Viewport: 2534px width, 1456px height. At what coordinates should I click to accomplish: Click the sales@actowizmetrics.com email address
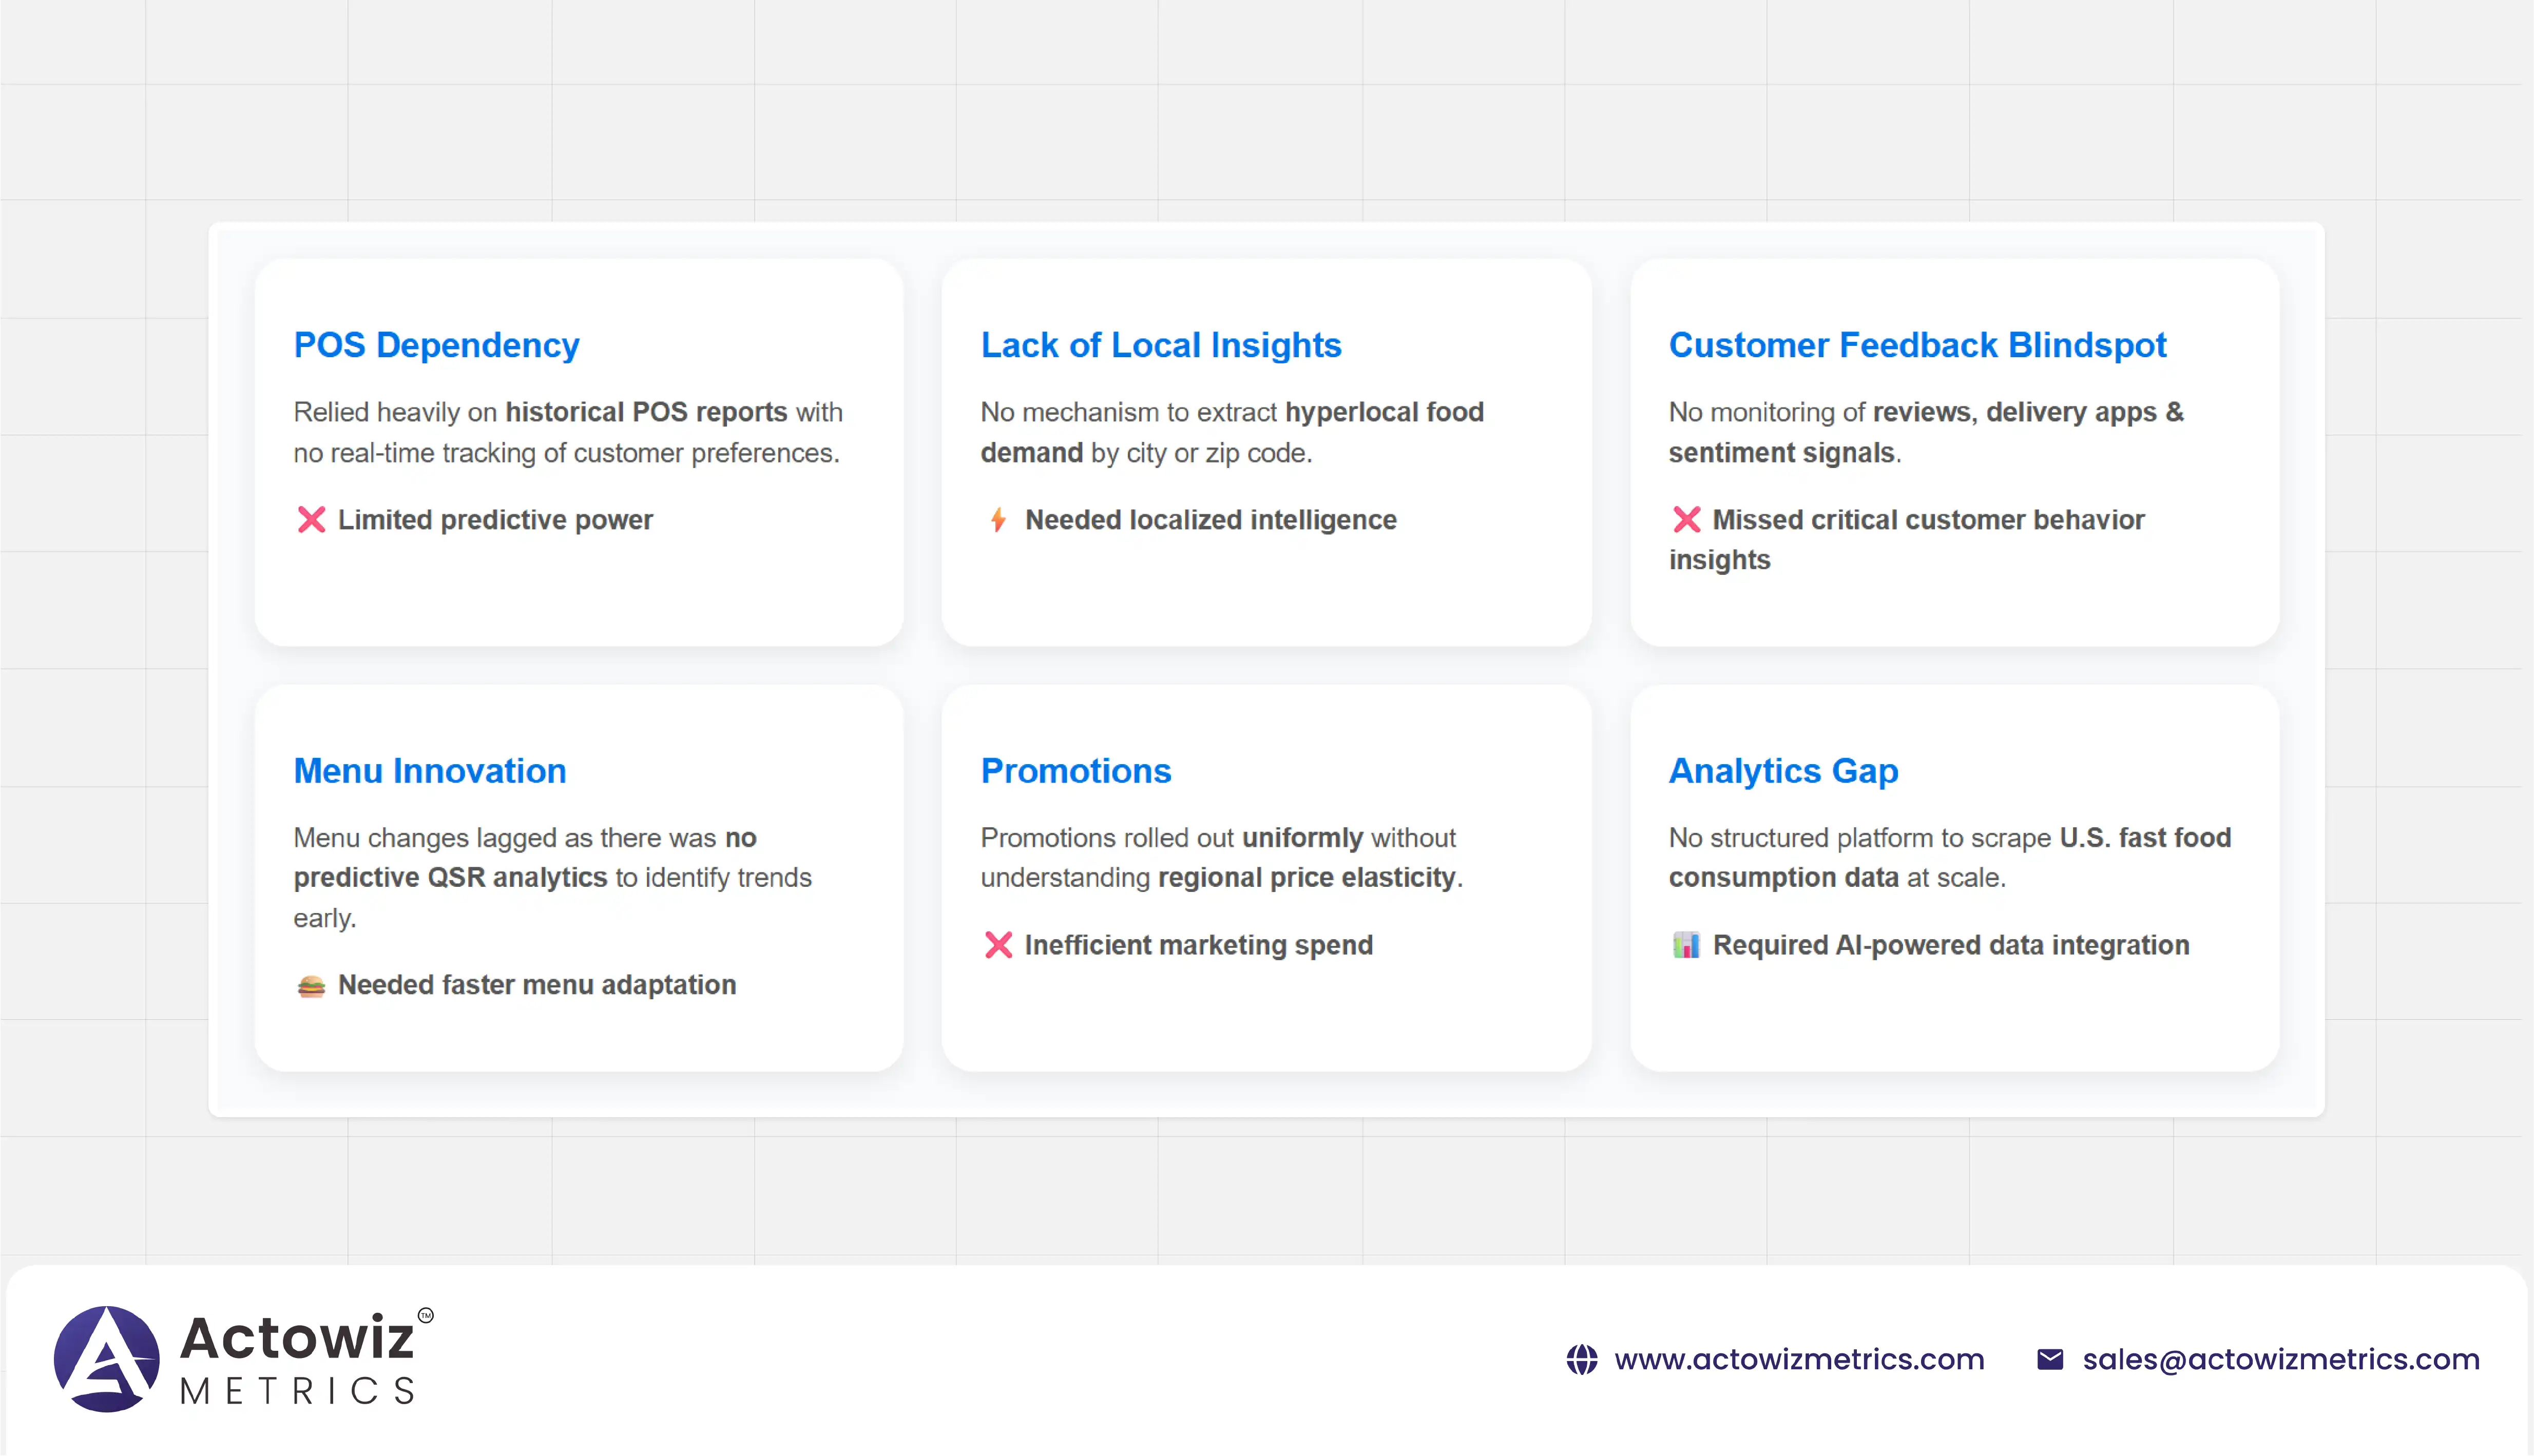2281,1360
